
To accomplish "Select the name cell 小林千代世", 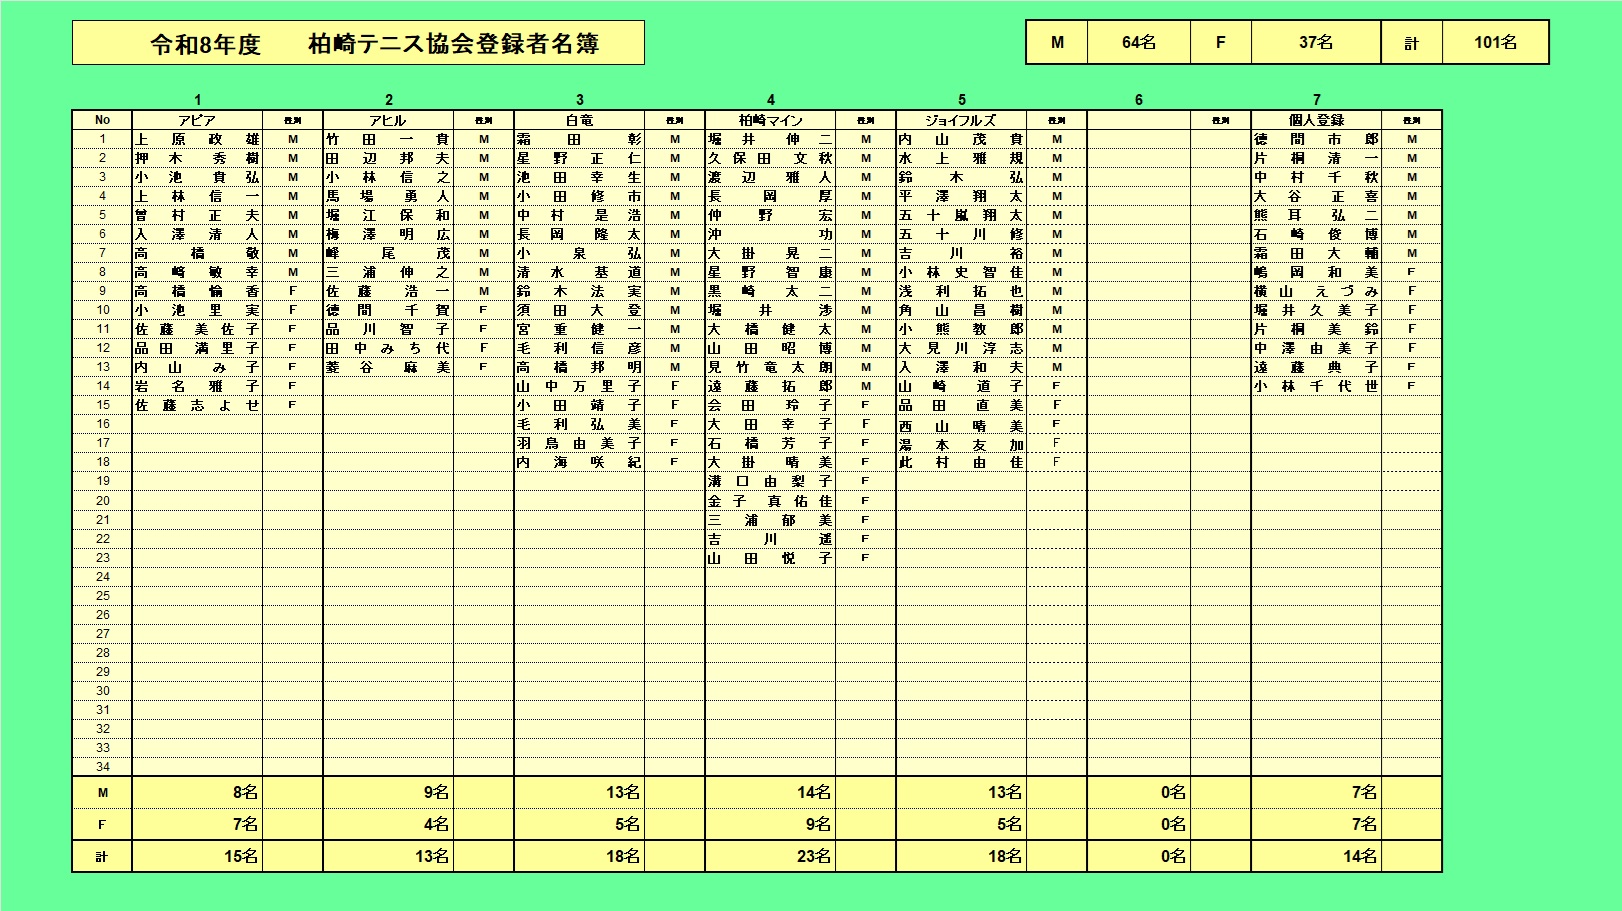I will tap(1316, 386).
